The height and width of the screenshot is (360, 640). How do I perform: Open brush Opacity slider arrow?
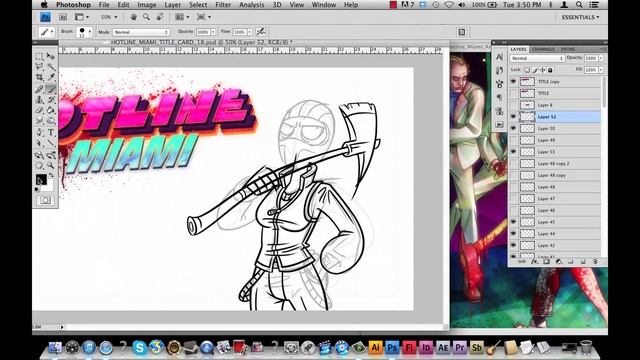click(x=213, y=32)
